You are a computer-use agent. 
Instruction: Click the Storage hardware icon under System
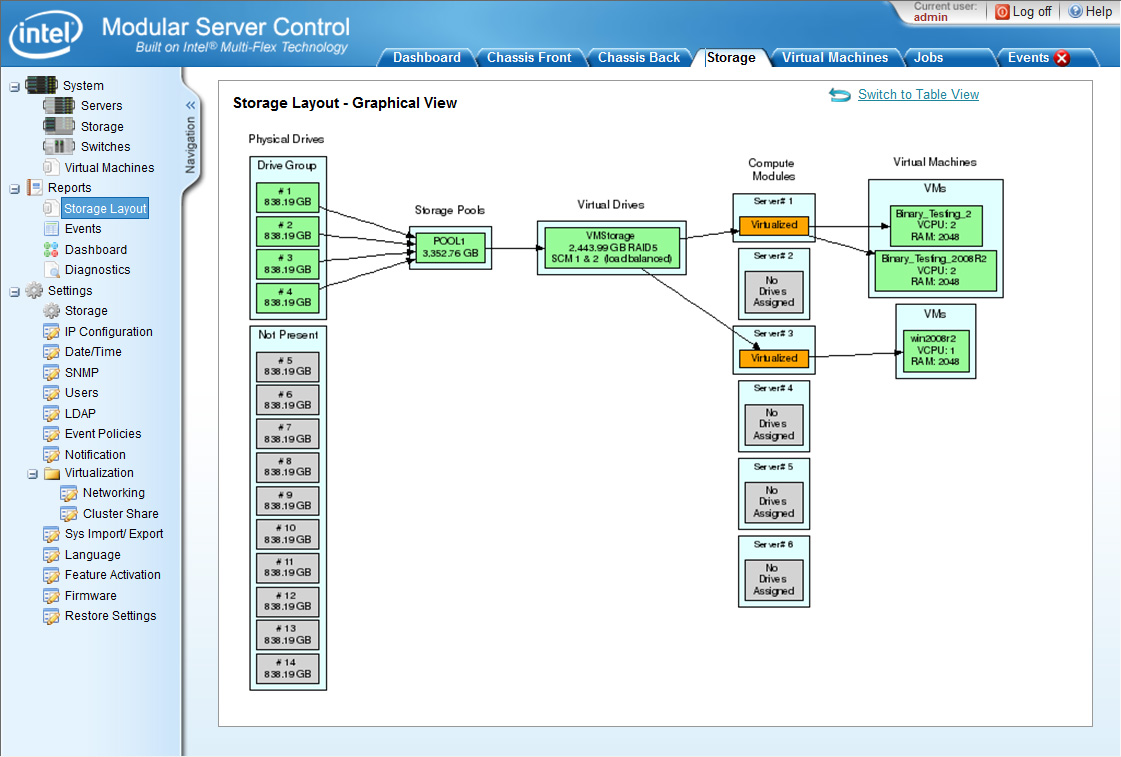(x=59, y=127)
